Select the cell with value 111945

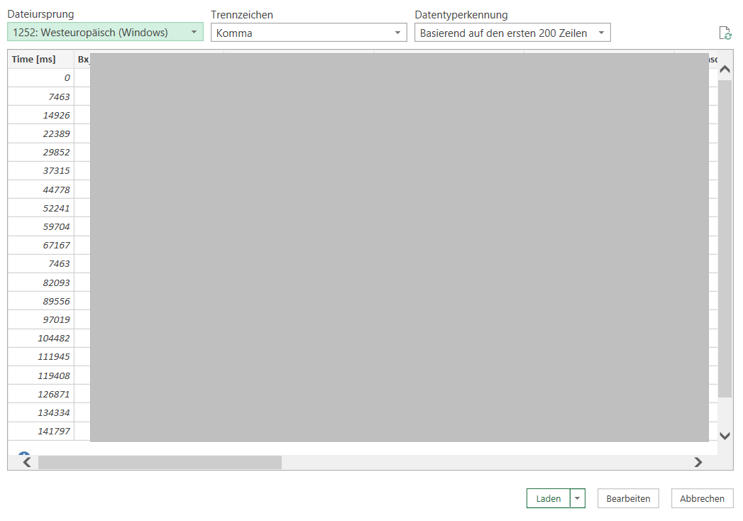41,356
